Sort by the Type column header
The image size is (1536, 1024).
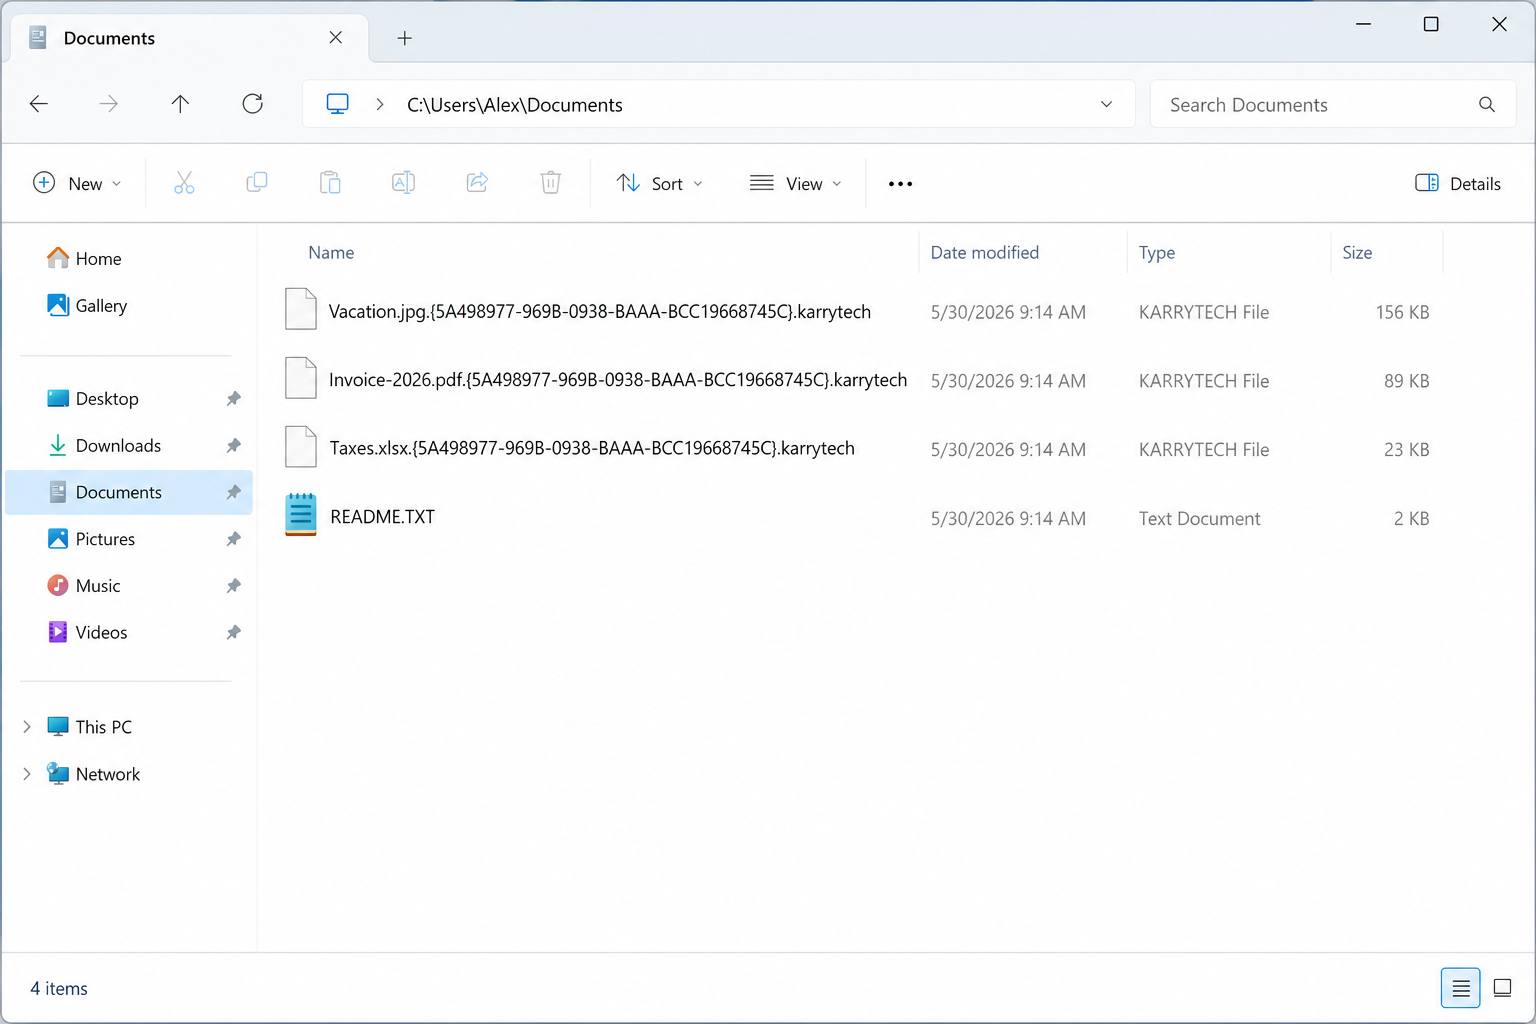point(1156,253)
